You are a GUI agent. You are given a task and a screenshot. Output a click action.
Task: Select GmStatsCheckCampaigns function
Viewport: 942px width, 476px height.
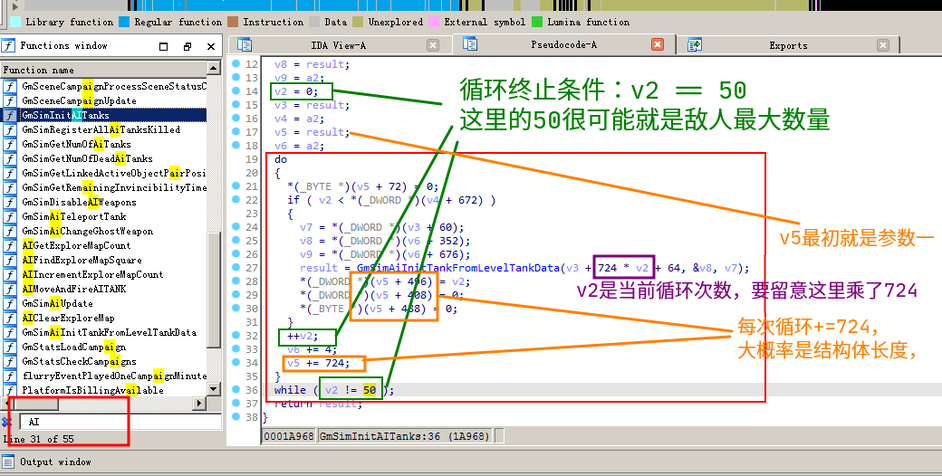(79, 361)
